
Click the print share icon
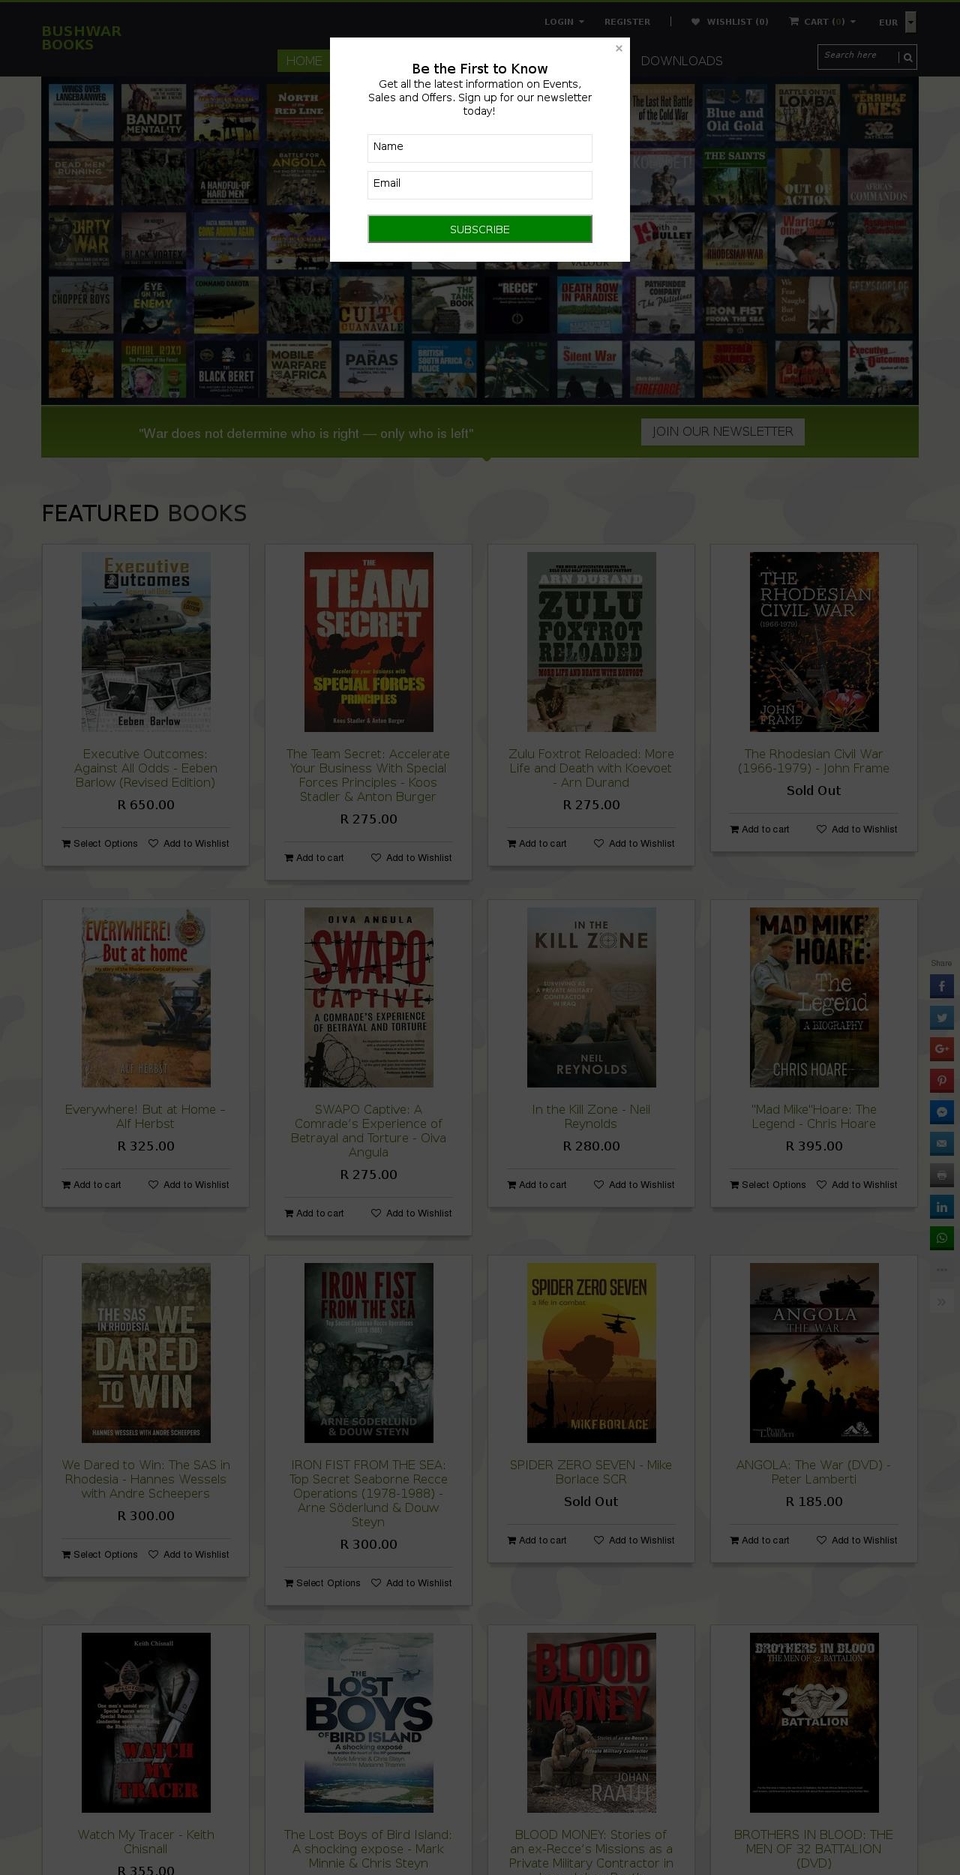[942, 1175]
